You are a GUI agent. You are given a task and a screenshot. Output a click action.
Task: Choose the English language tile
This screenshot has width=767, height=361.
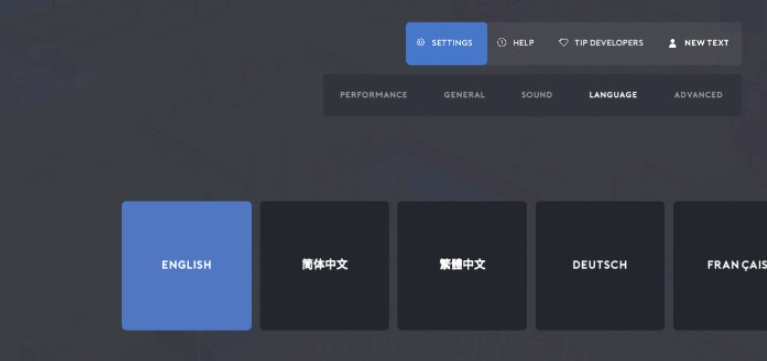click(x=187, y=266)
